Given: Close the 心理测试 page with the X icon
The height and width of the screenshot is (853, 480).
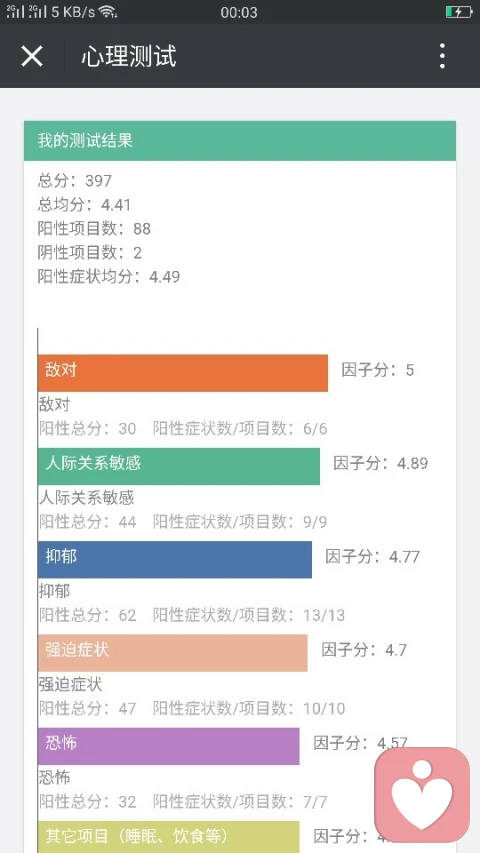Looking at the screenshot, I should pyautogui.click(x=32, y=56).
